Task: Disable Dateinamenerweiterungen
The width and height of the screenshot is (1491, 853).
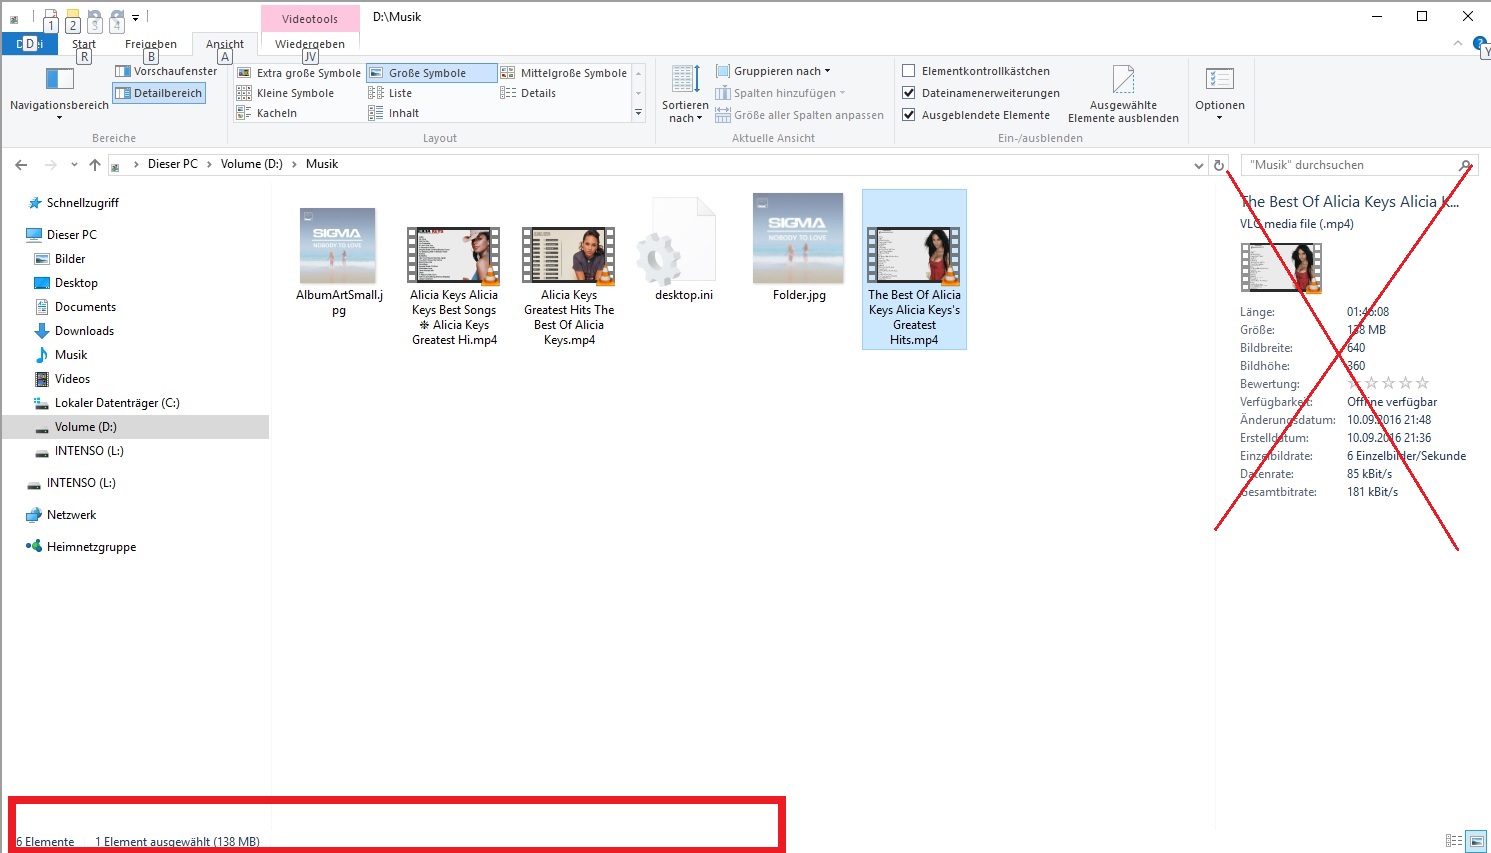Action: click(x=909, y=92)
